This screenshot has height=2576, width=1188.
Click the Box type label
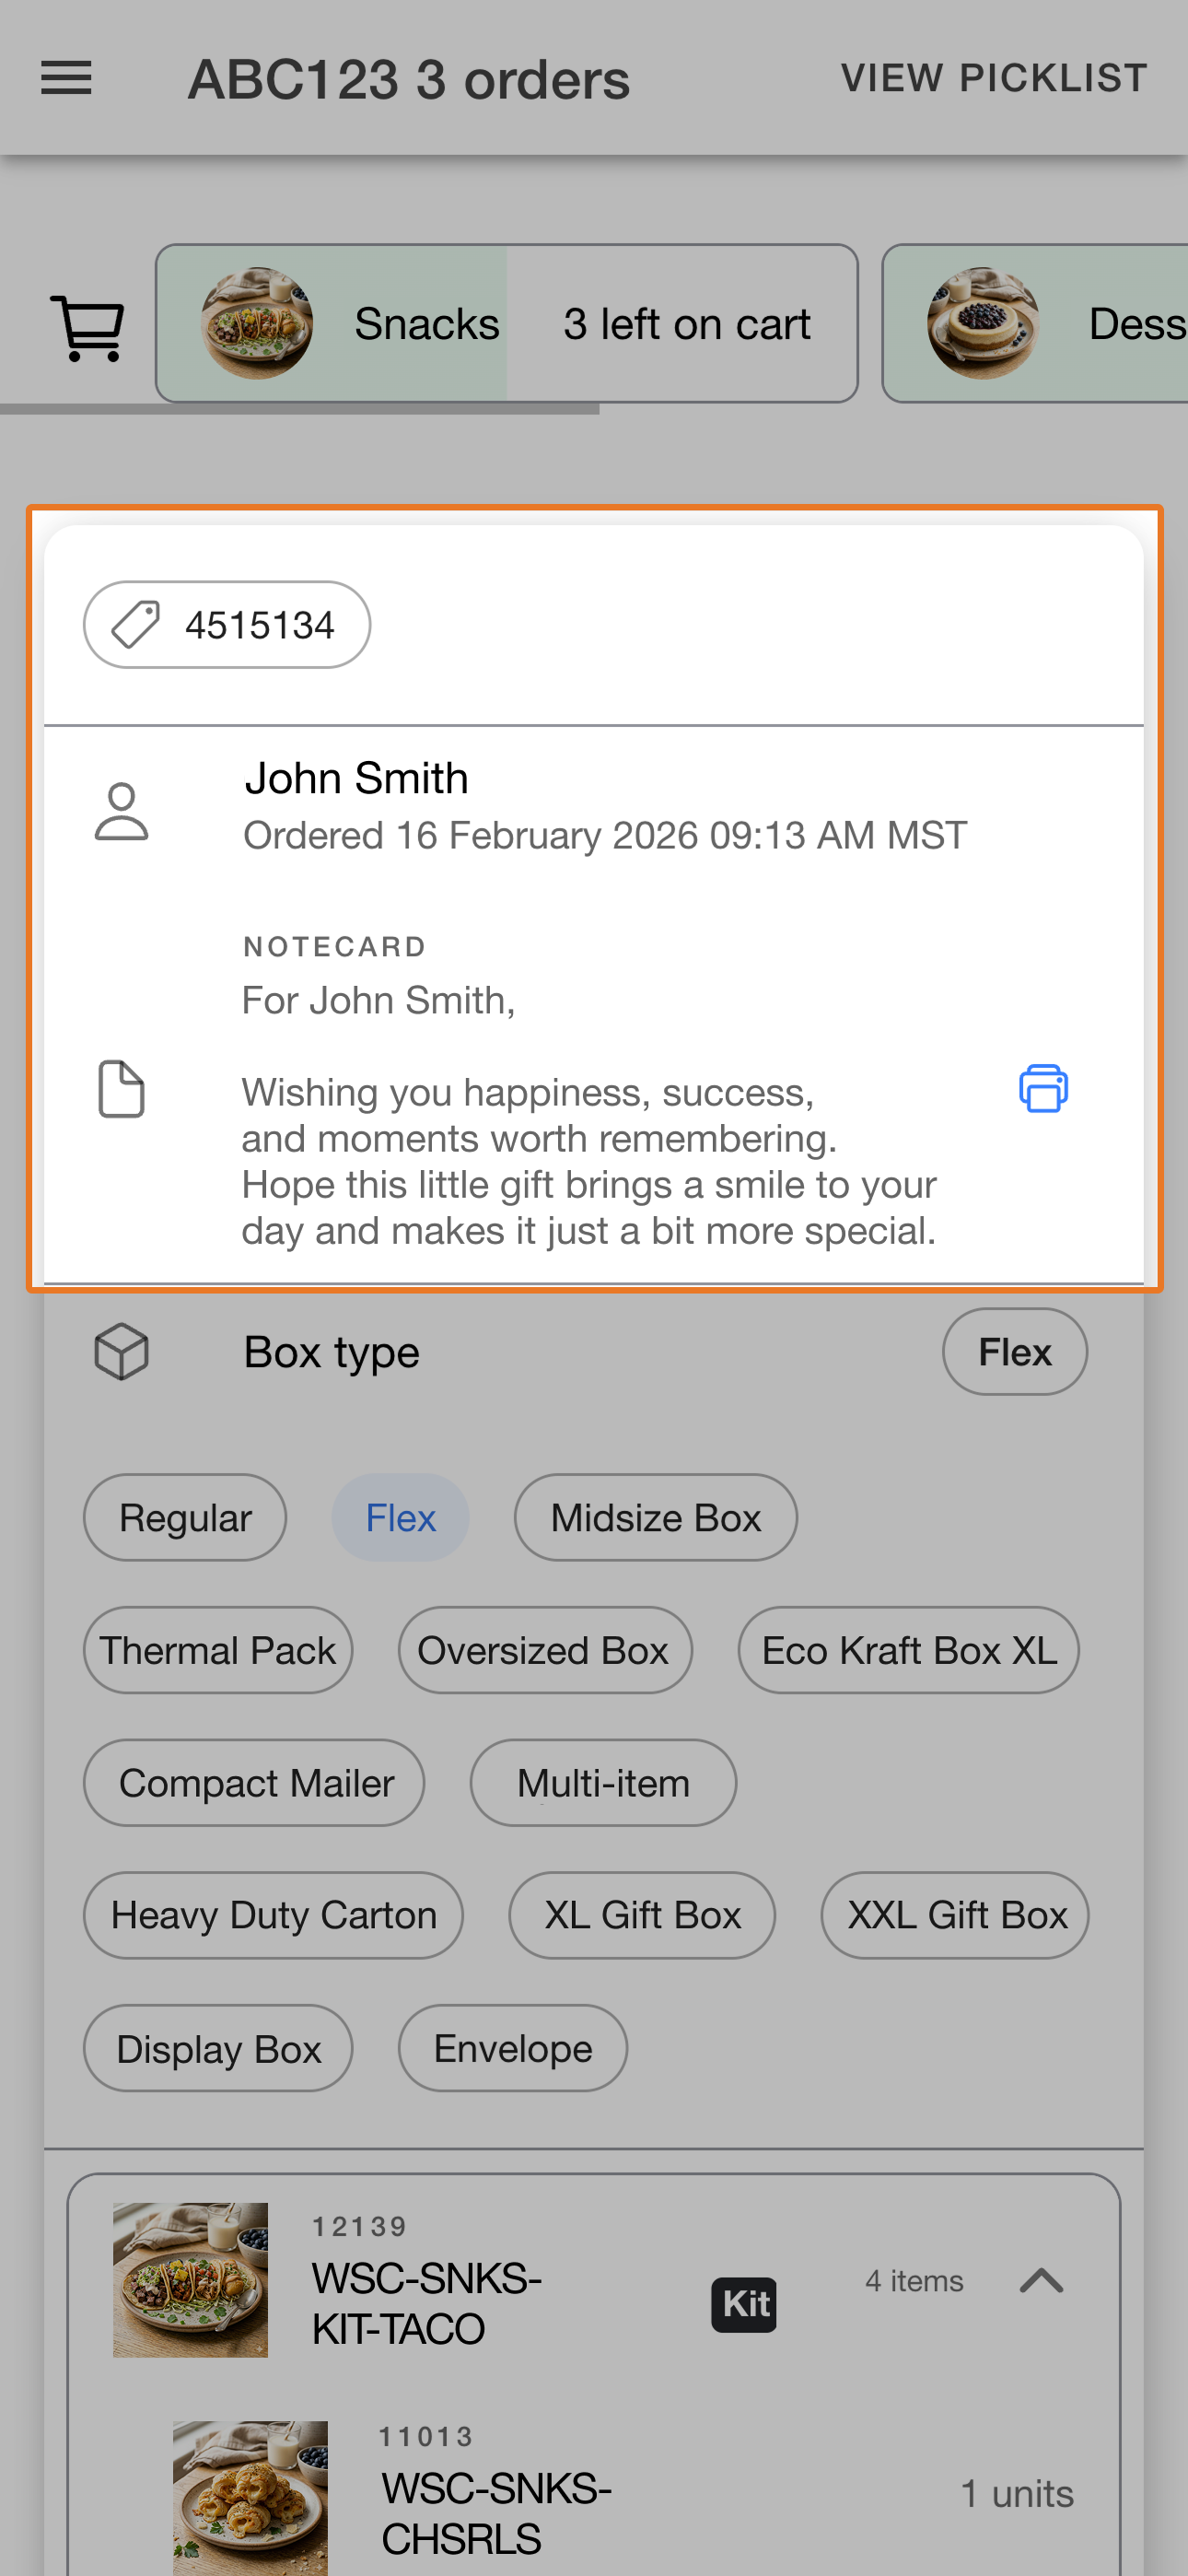tap(332, 1352)
